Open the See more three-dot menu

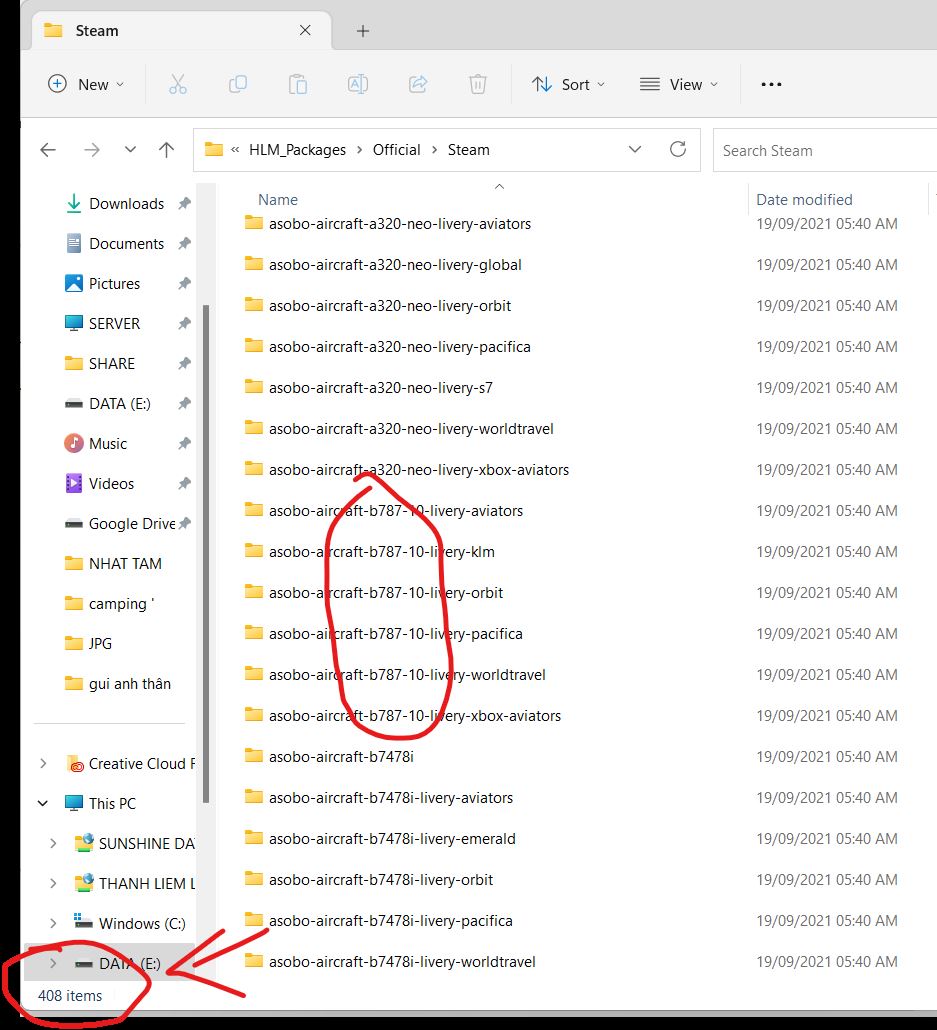click(771, 85)
